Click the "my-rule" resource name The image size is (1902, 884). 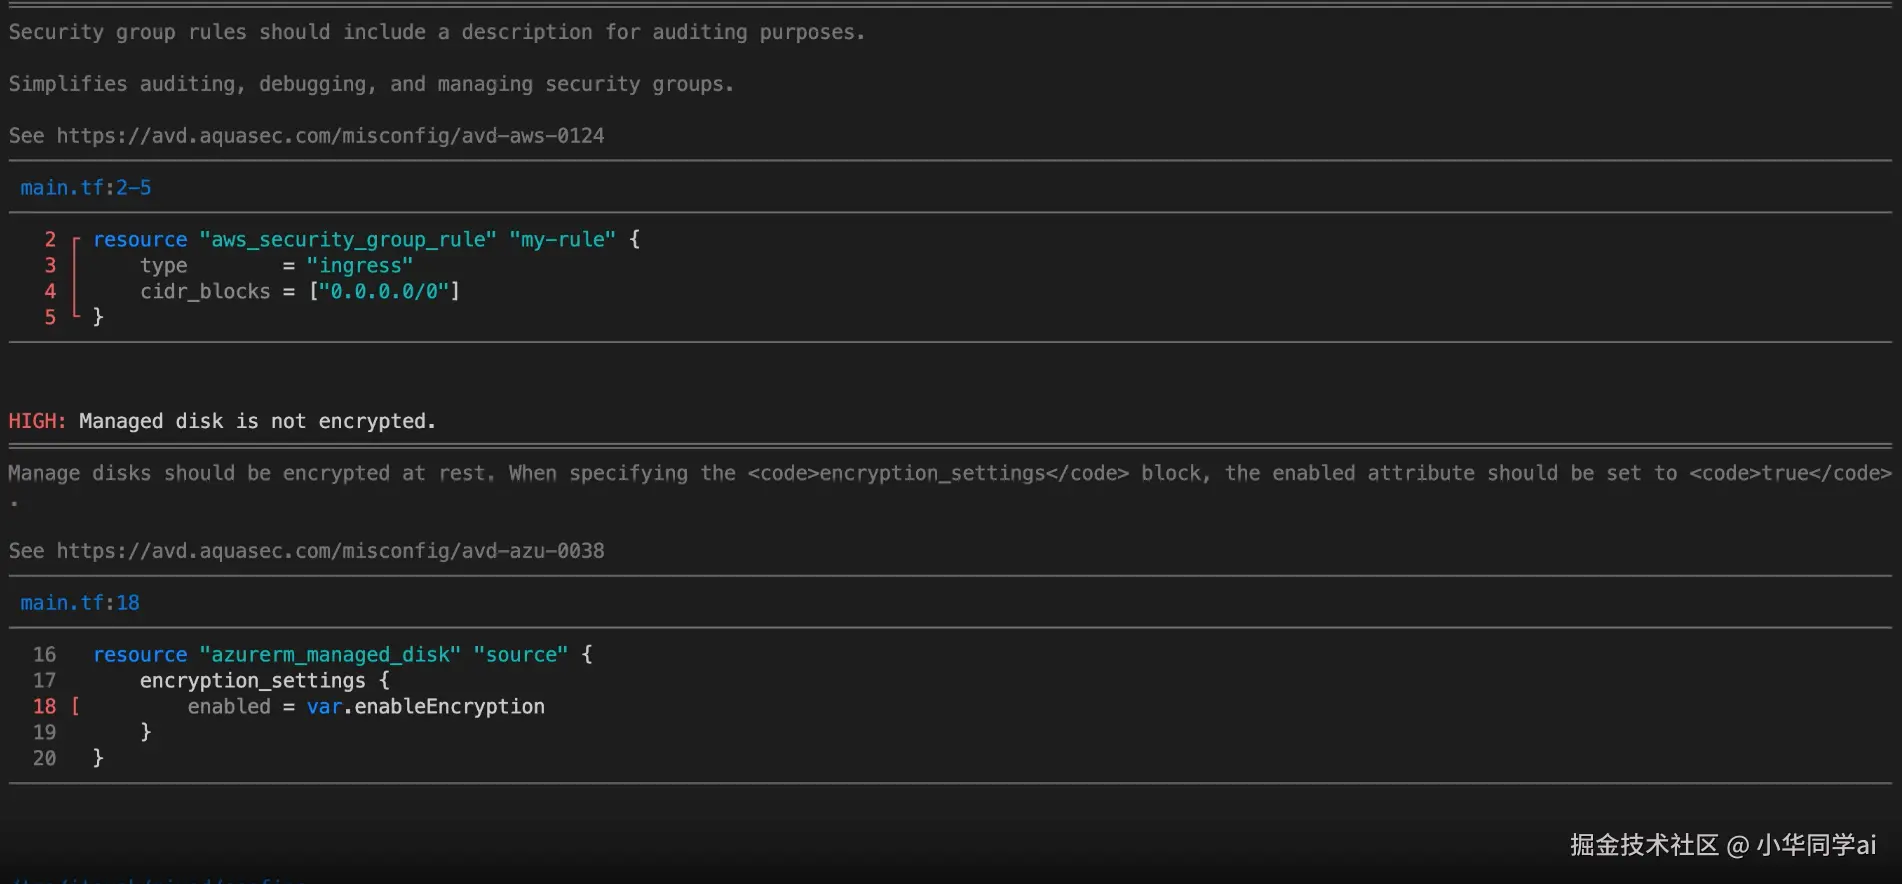(562, 240)
